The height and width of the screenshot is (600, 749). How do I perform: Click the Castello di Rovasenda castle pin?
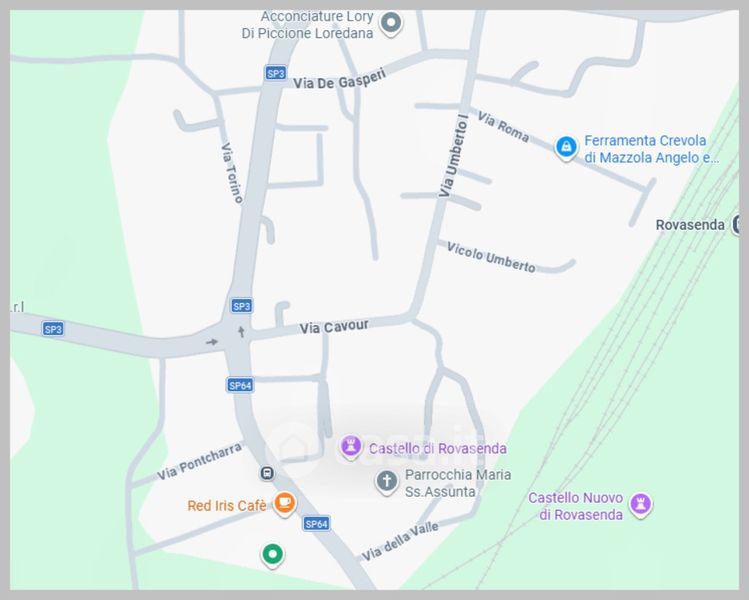pyautogui.click(x=351, y=448)
